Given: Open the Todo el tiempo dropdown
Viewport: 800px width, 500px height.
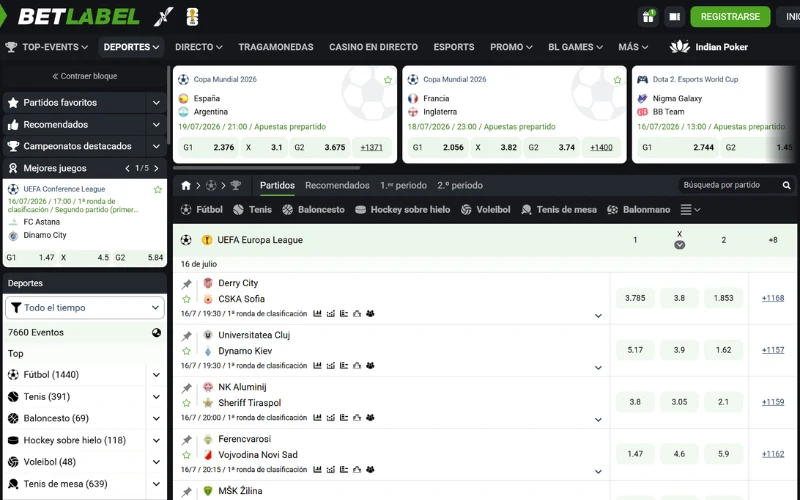Looking at the screenshot, I should (x=85, y=308).
